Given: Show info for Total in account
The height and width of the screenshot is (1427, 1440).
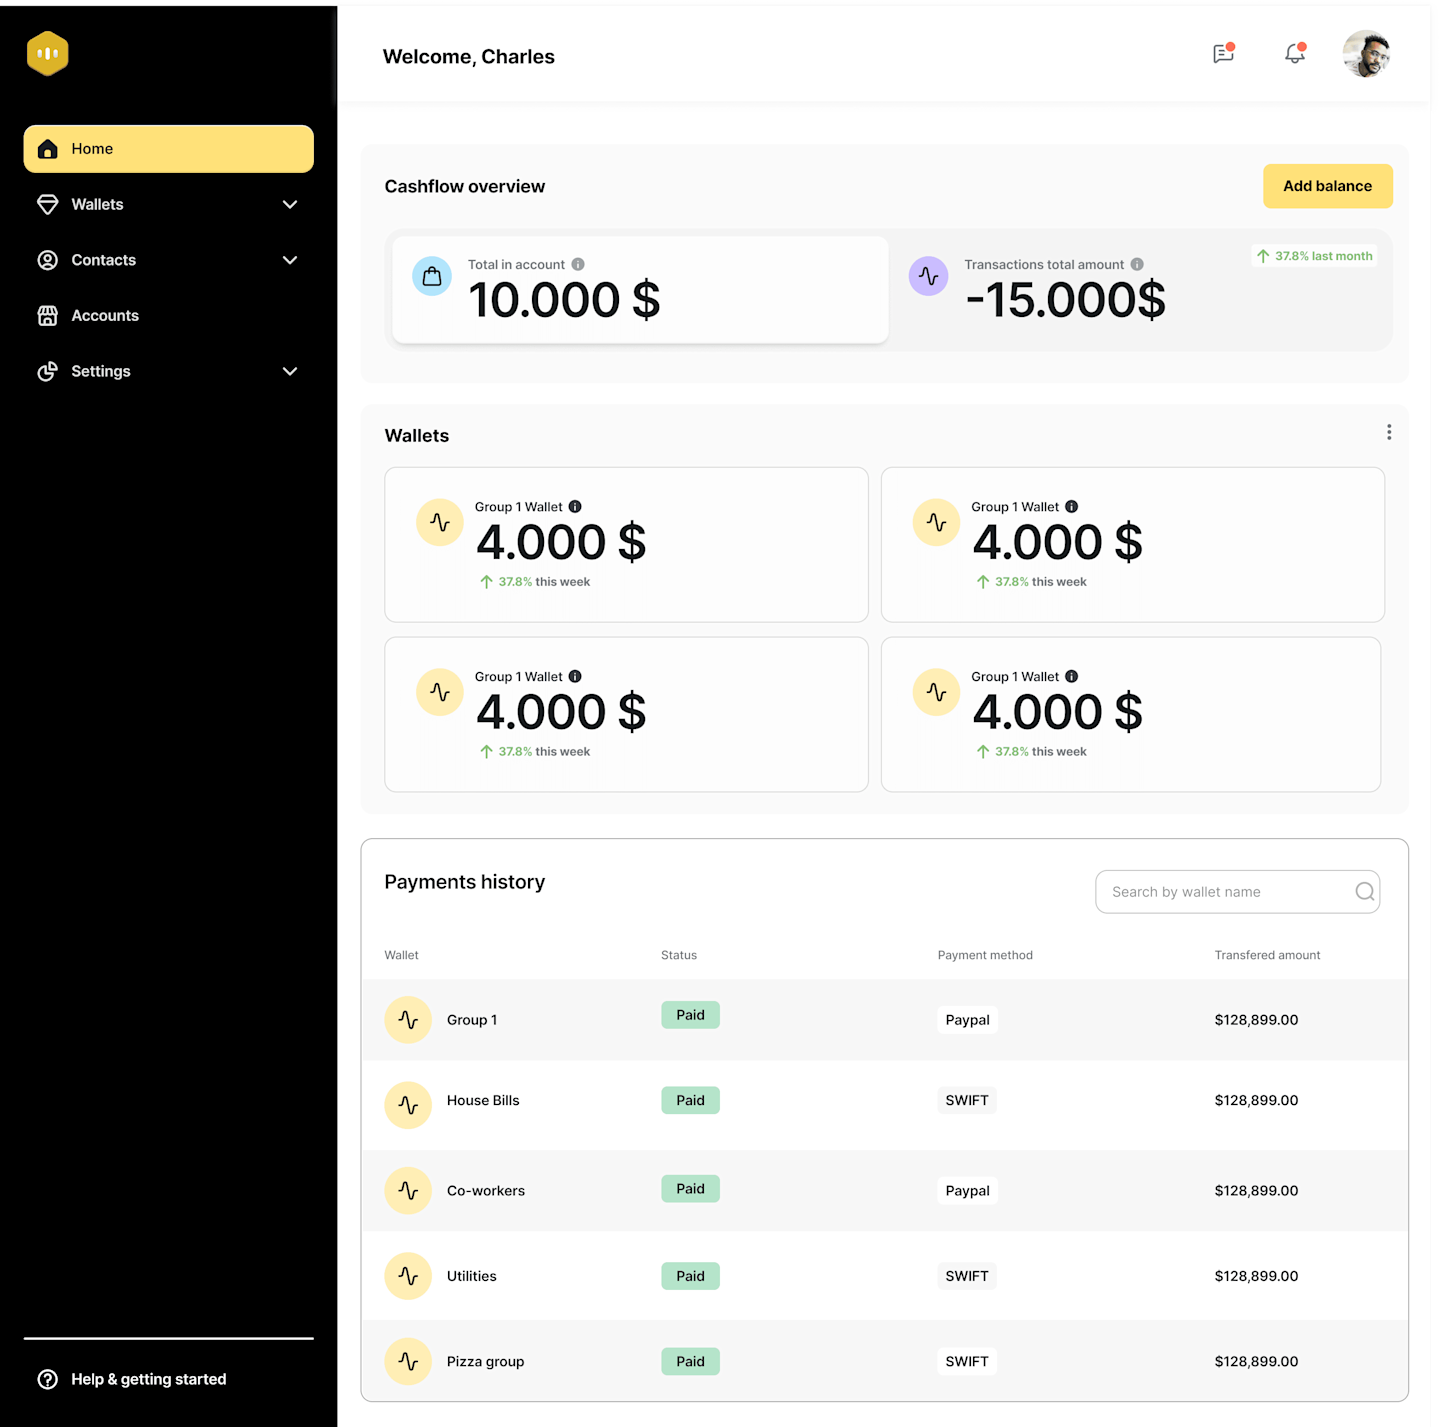Looking at the screenshot, I should 578,264.
